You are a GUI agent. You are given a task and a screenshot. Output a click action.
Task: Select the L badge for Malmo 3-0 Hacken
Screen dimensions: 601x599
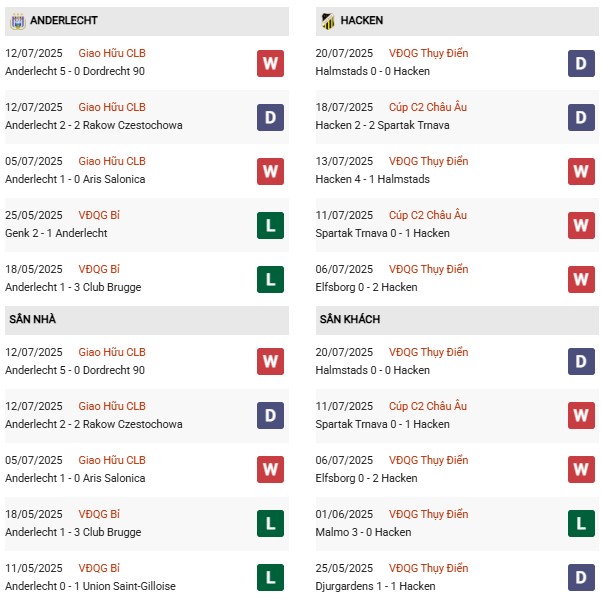pos(582,523)
